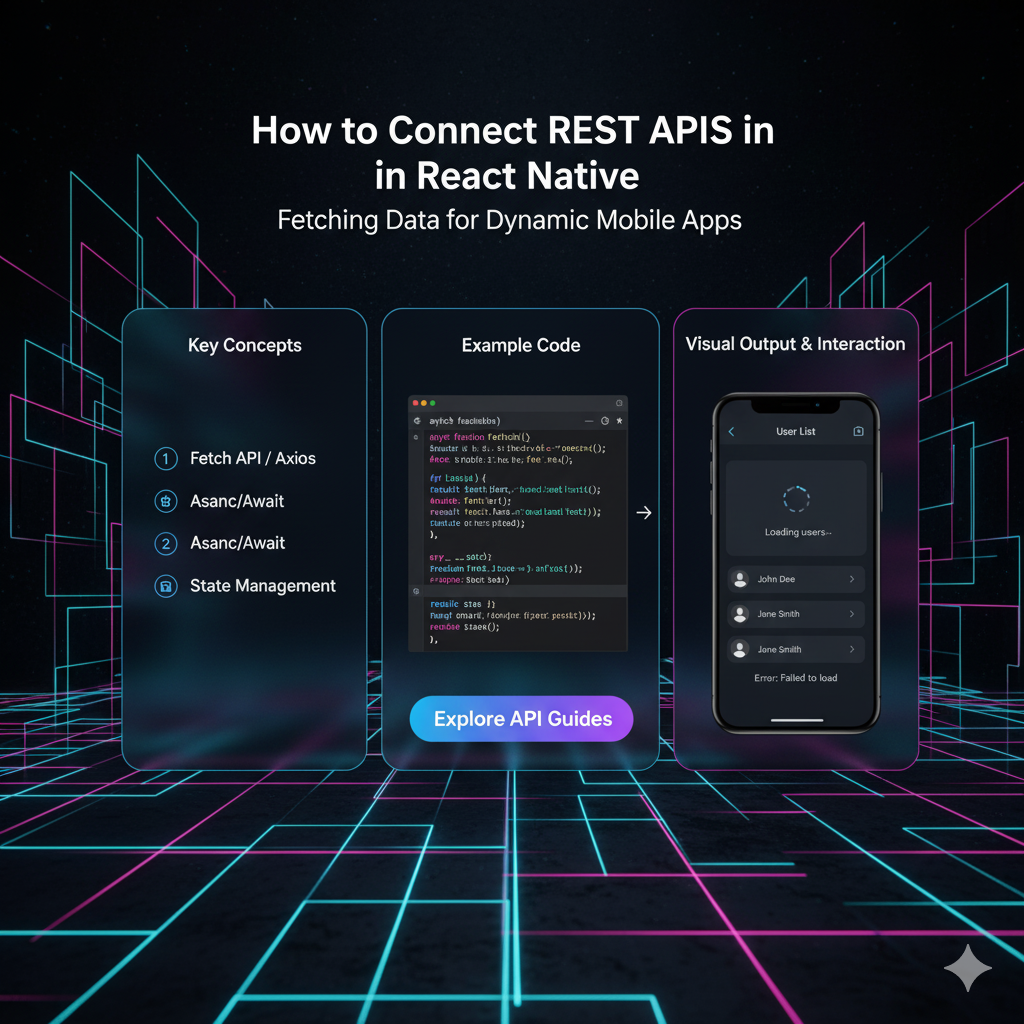Click the circular loading spinner above Loading users
Viewport: 1024px width, 1024px height.
(795, 498)
